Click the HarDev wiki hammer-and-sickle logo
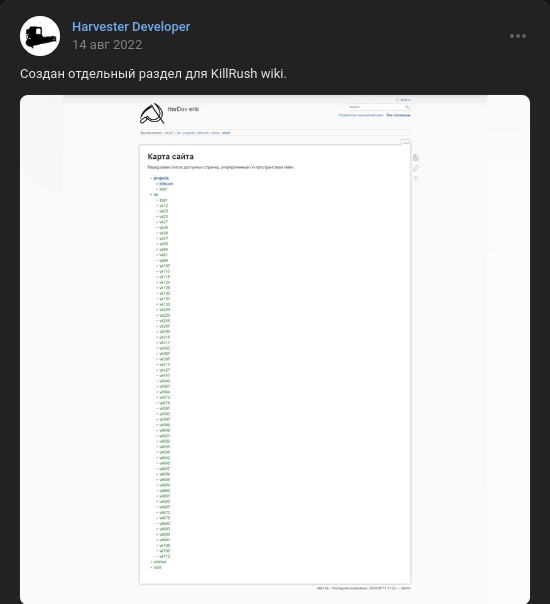The image size is (550, 604). pyautogui.click(x=152, y=114)
